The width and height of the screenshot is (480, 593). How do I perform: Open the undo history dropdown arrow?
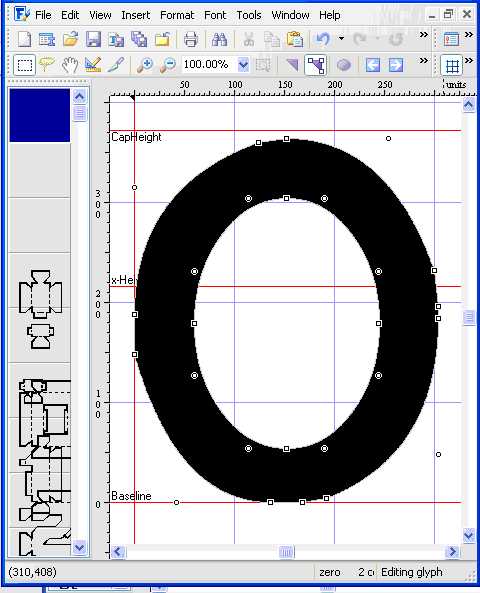[x=341, y=39]
